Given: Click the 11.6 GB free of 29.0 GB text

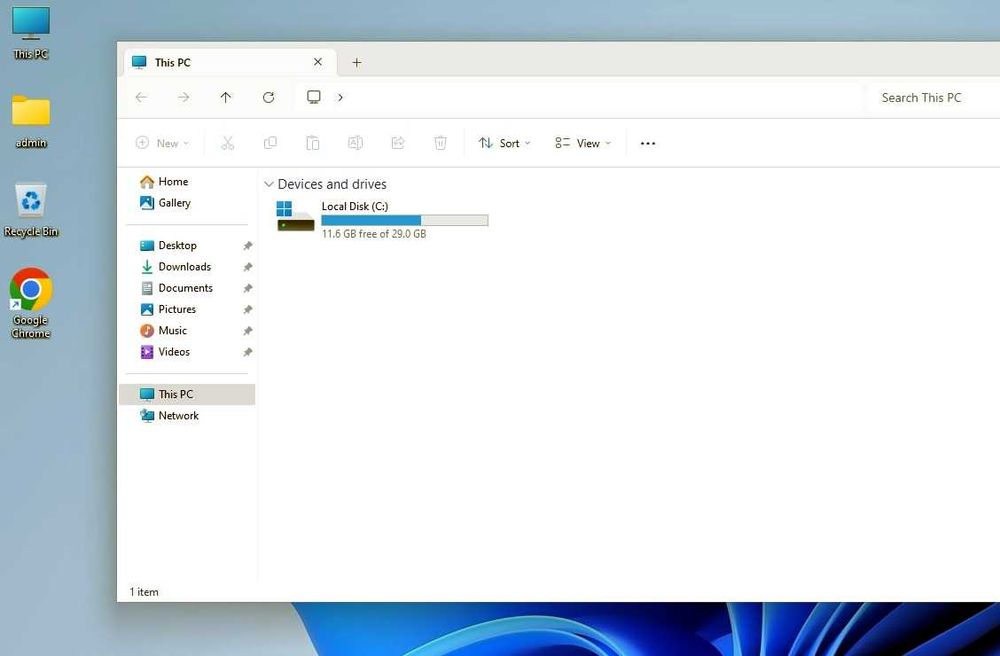Looking at the screenshot, I should point(374,234).
